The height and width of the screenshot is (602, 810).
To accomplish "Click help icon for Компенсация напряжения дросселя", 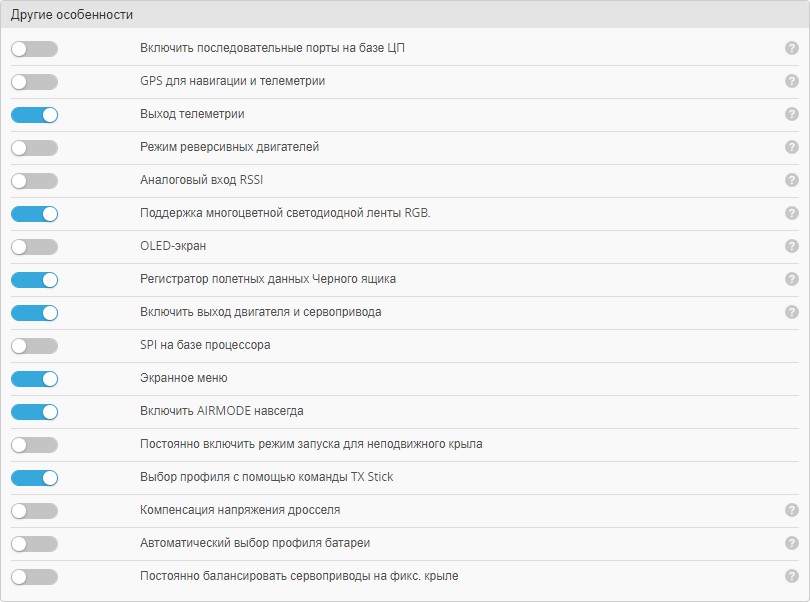I will (x=791, y=510).
